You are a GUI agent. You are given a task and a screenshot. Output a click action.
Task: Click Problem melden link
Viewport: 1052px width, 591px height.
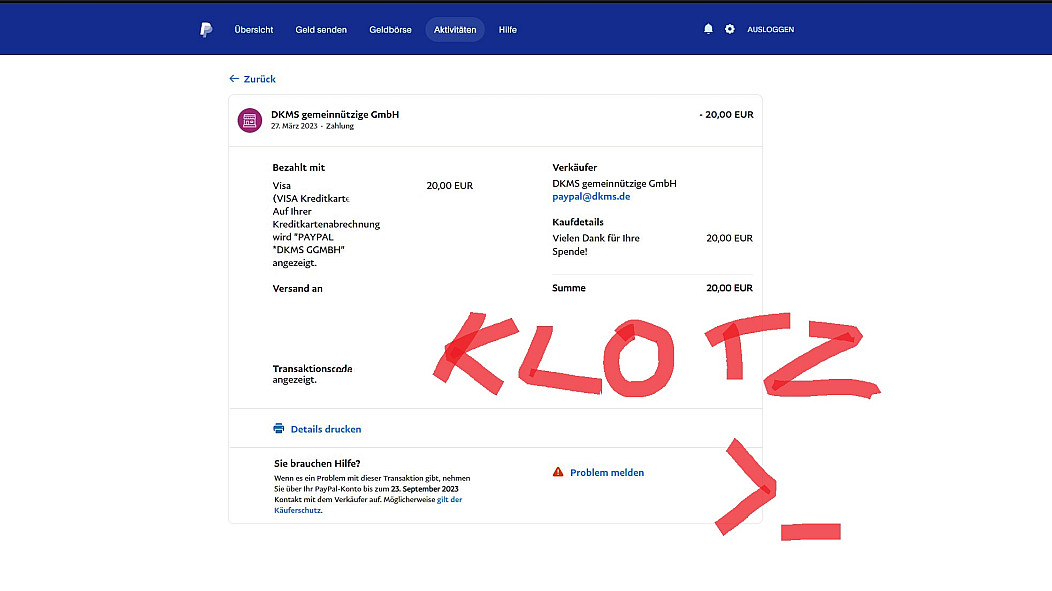coord(607,472)
